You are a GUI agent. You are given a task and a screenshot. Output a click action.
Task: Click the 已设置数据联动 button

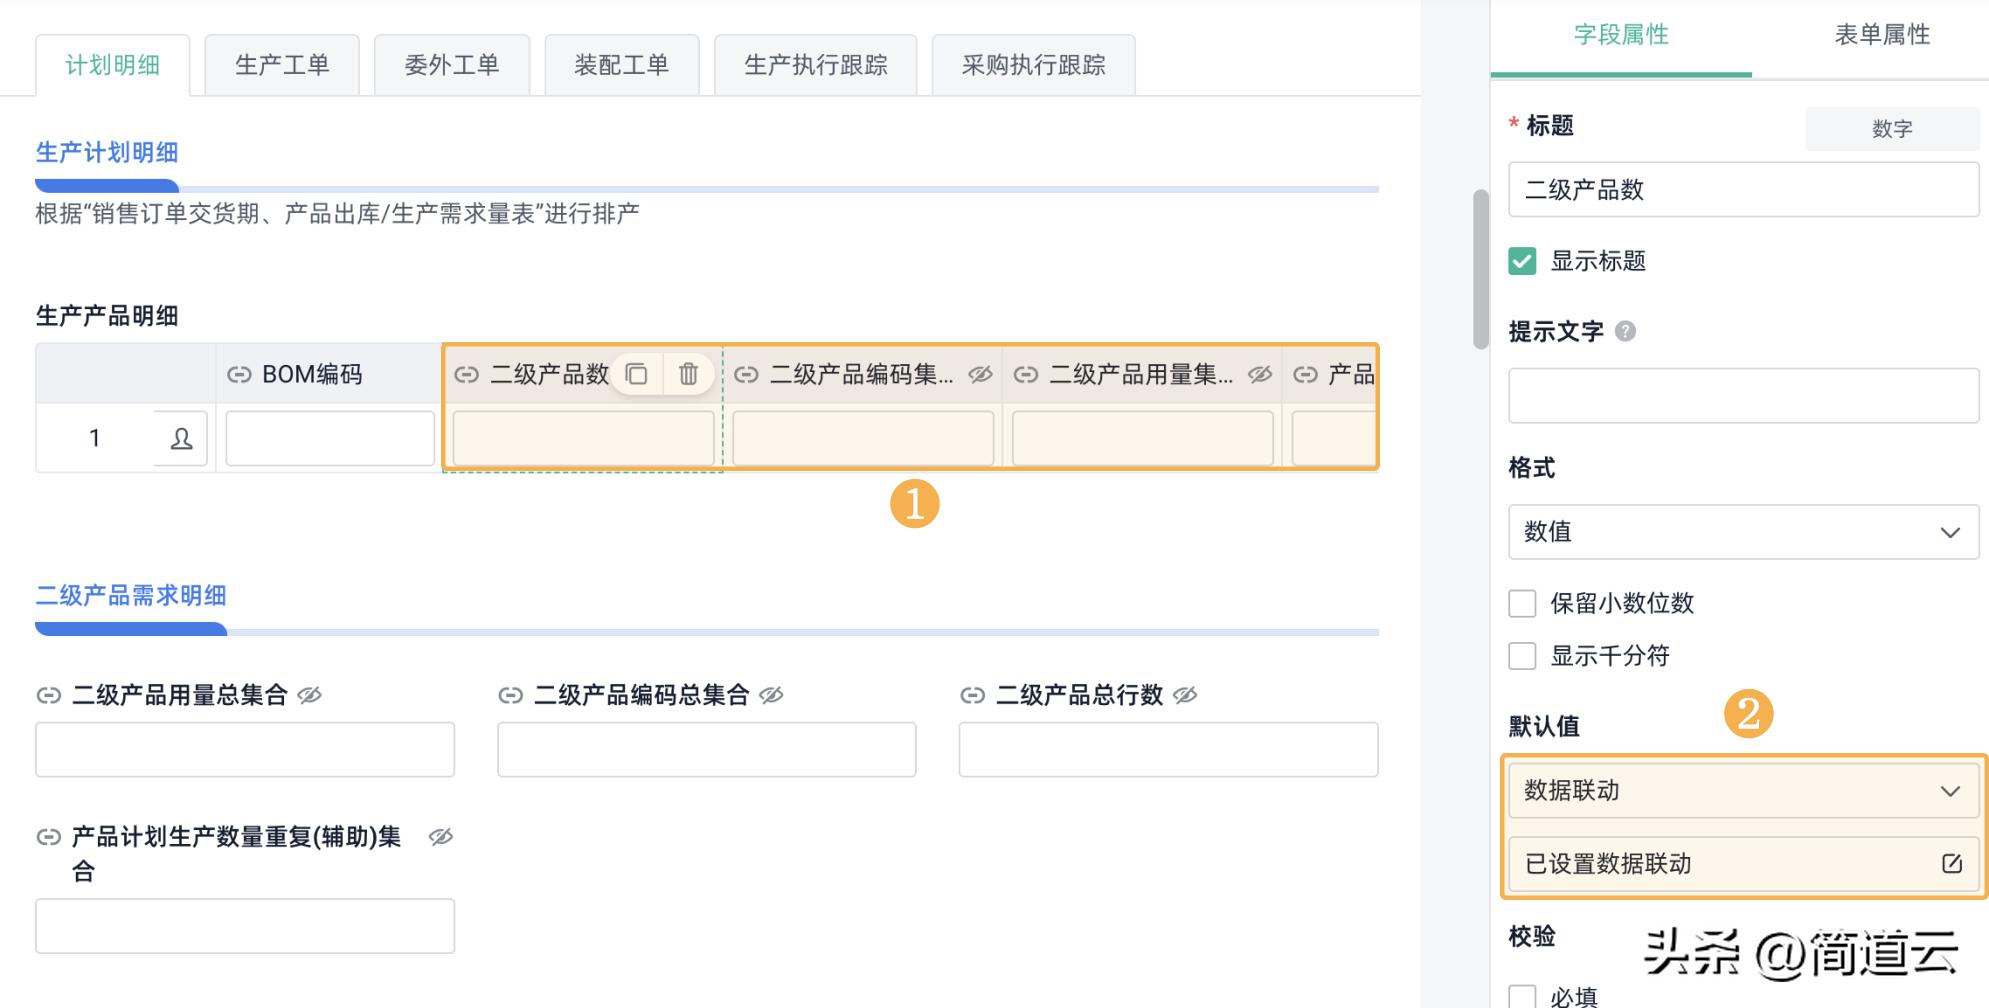coord(1720,864)
